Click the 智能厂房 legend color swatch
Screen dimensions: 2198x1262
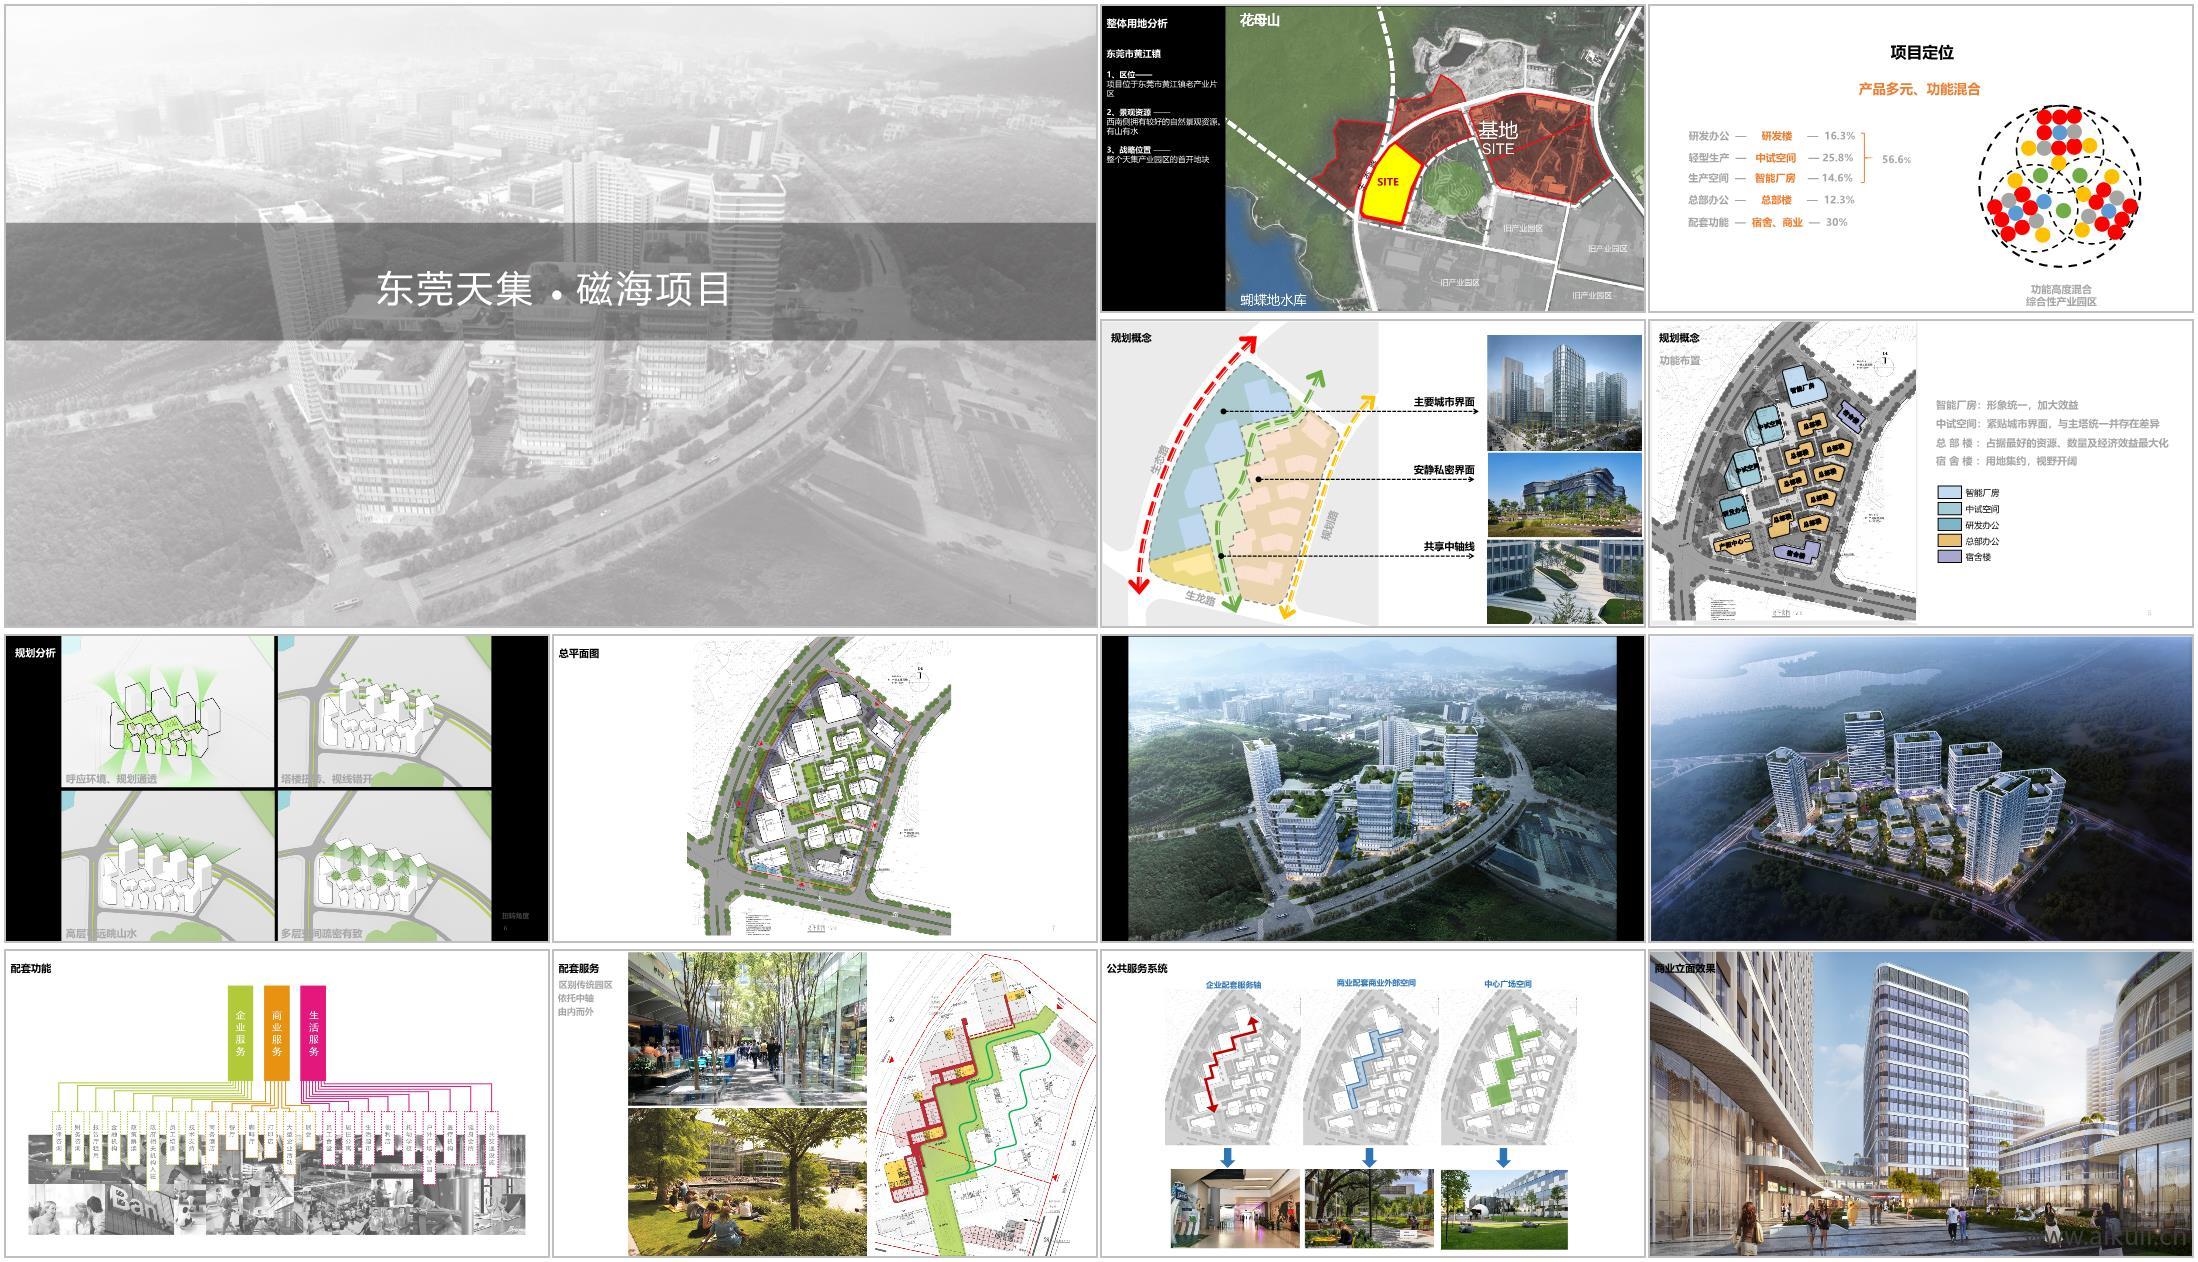[x=1949, y=492]
